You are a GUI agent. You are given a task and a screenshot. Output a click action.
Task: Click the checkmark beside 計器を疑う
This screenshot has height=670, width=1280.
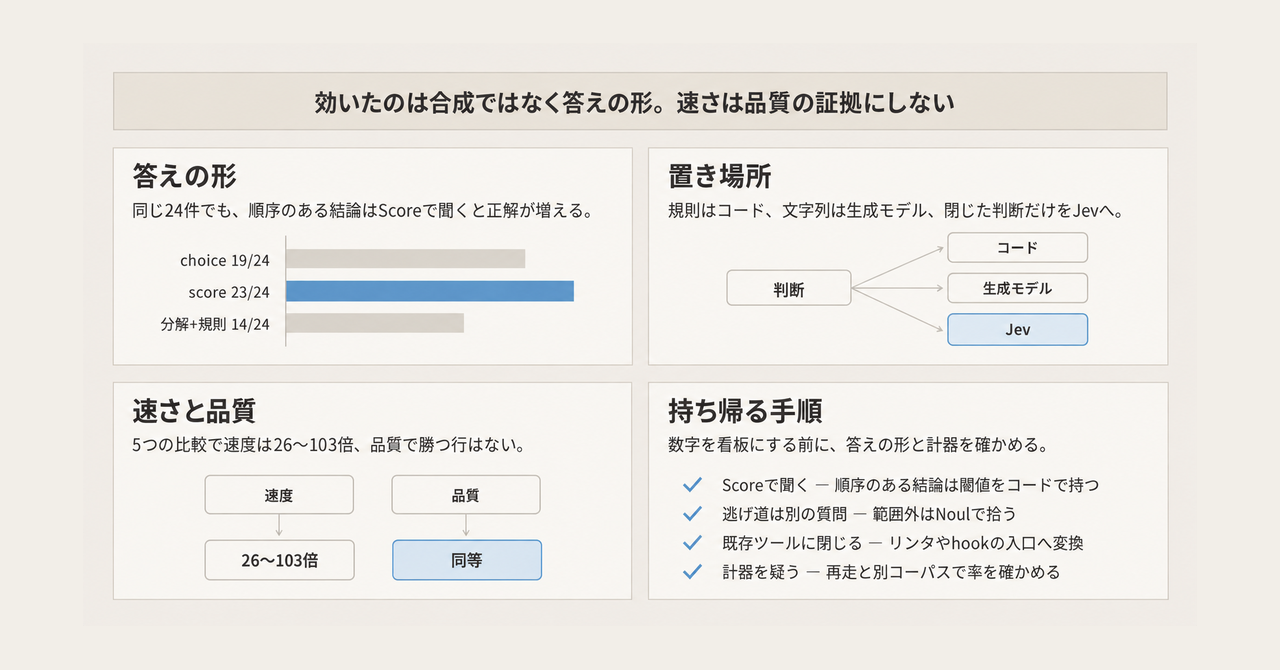692,572
